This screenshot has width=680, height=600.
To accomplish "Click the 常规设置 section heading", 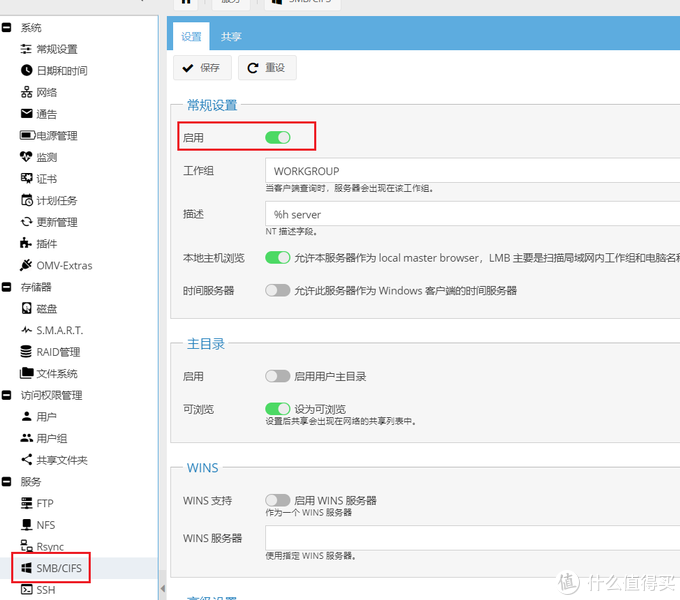I will [212, 105].
